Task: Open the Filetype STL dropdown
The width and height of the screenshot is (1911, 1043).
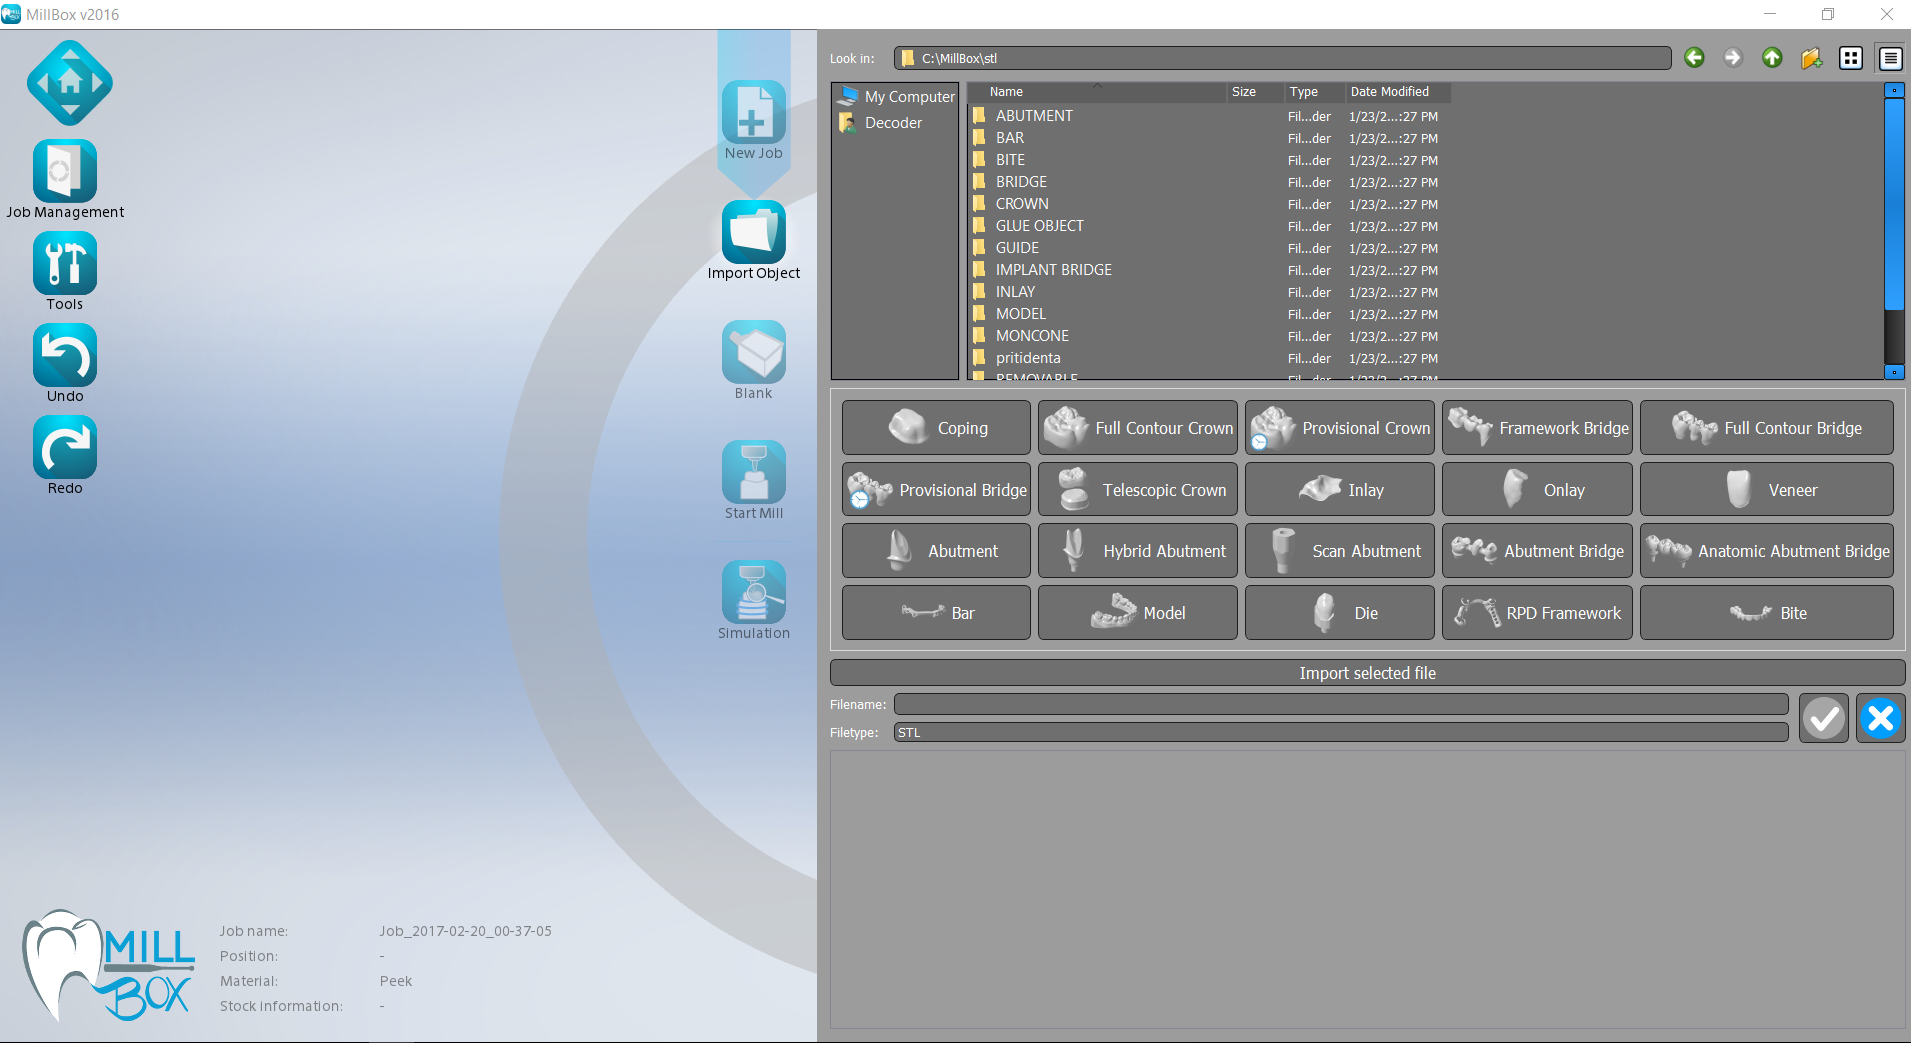Action: [1340, 732]
